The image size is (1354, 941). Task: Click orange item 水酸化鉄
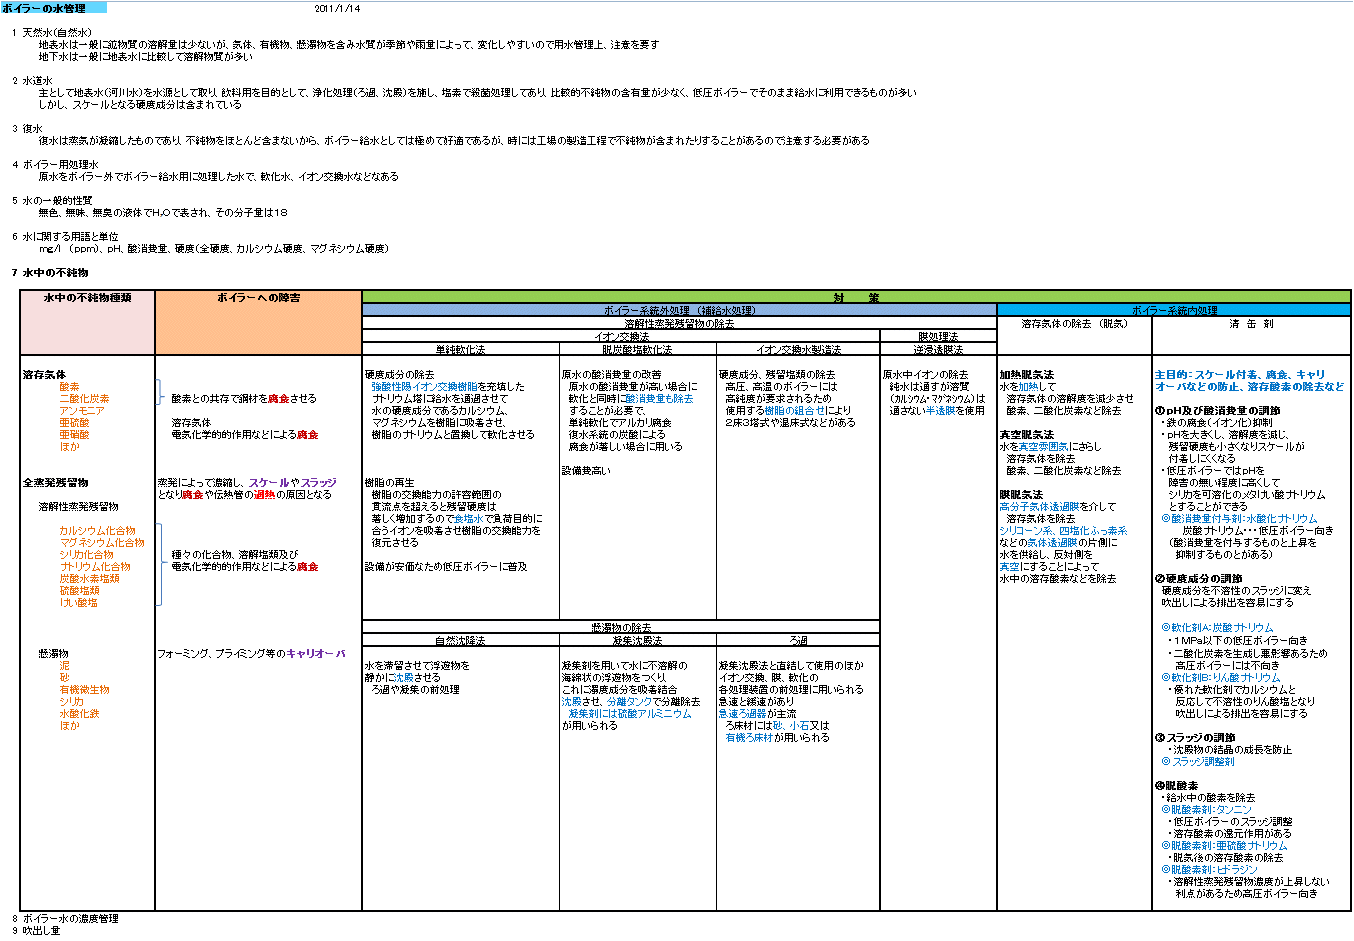[x=79, y=714]
